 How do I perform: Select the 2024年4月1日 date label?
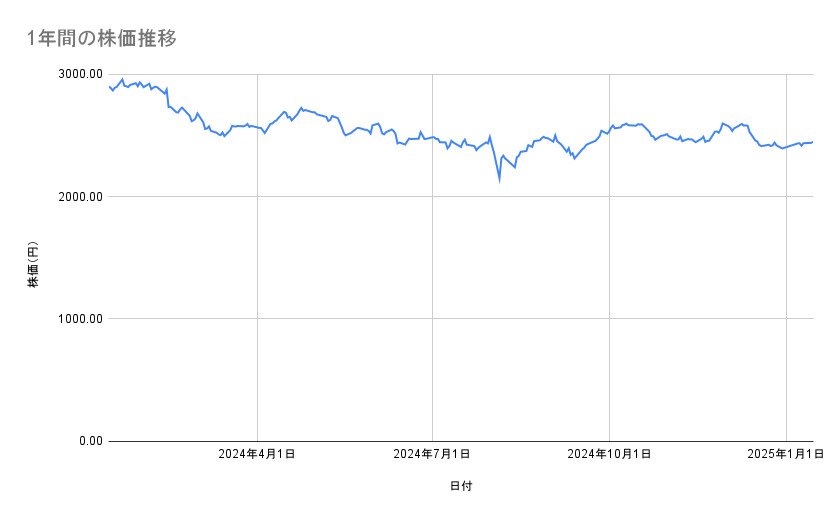coord(257,454)
